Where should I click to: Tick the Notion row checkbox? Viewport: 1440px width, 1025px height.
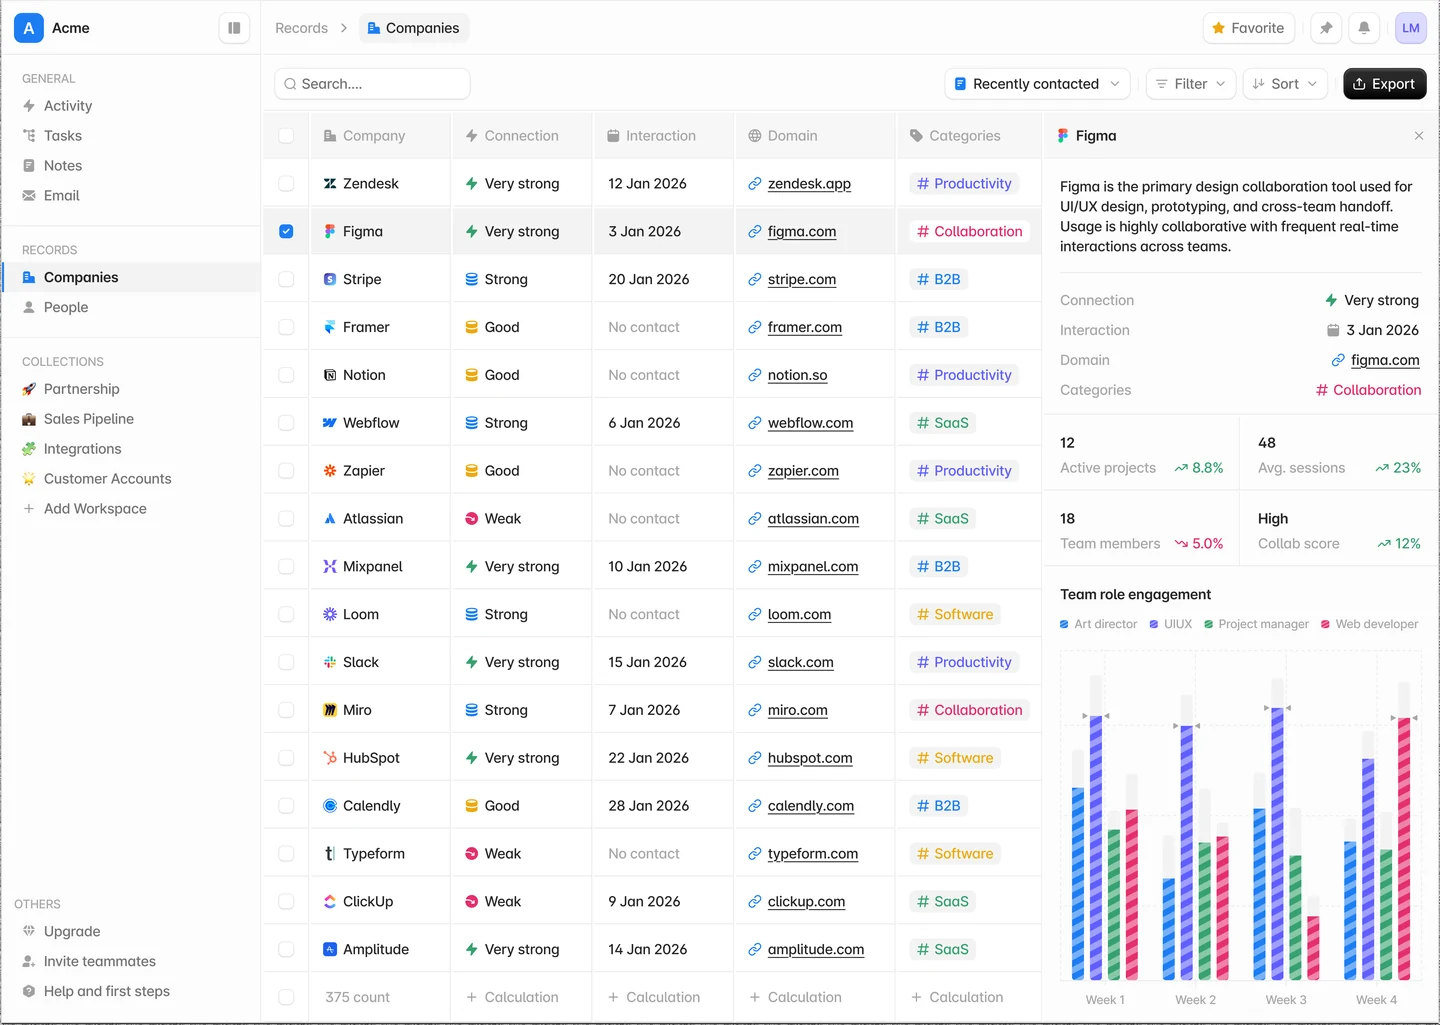point(286,375)
